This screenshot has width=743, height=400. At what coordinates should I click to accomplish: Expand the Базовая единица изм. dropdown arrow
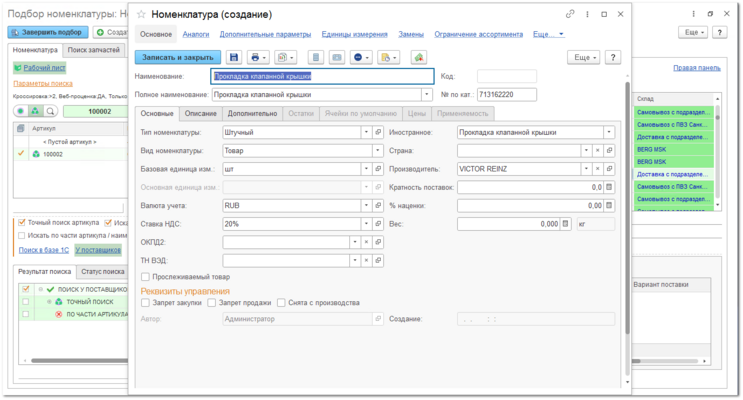point(366,169)
